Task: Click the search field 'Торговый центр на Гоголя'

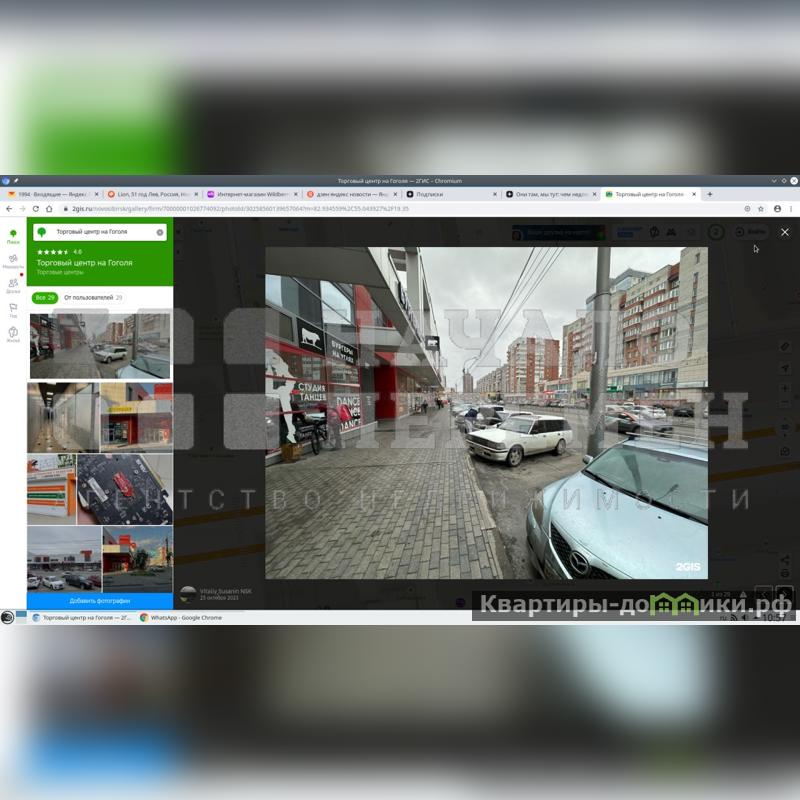Action: (x=95, y=232)
